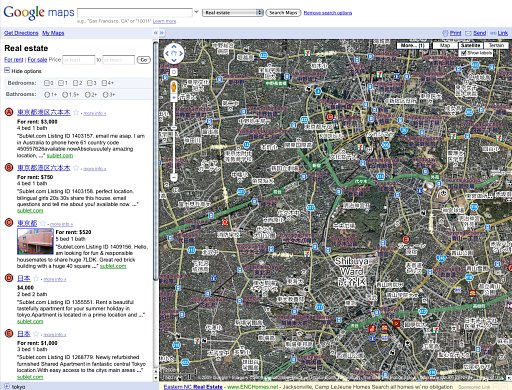This screenshot has width=512, height=390.
Task: Switch to Map view
Action: 445,45
